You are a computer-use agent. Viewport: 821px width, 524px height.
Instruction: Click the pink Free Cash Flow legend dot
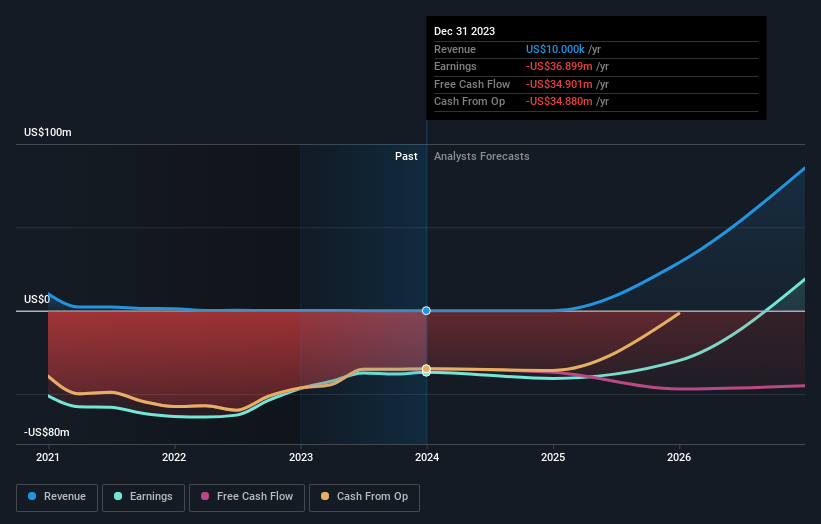click(x=205, y=496)
